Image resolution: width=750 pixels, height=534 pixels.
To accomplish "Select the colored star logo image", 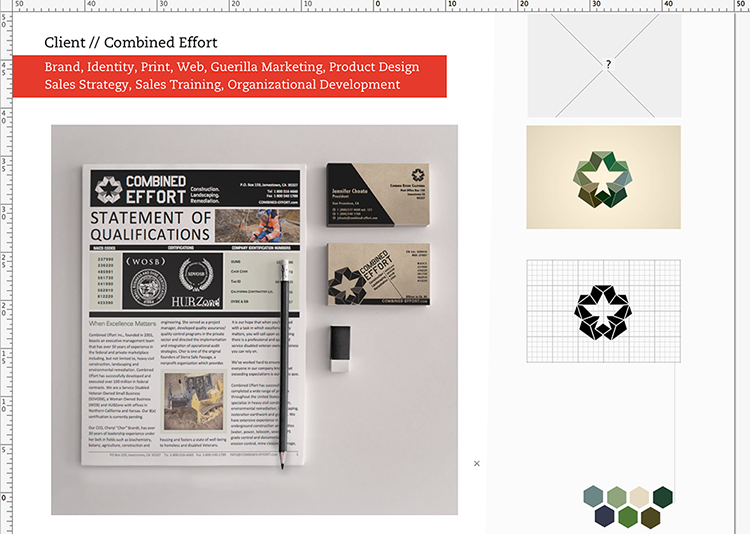I will (x=604, y=177).
